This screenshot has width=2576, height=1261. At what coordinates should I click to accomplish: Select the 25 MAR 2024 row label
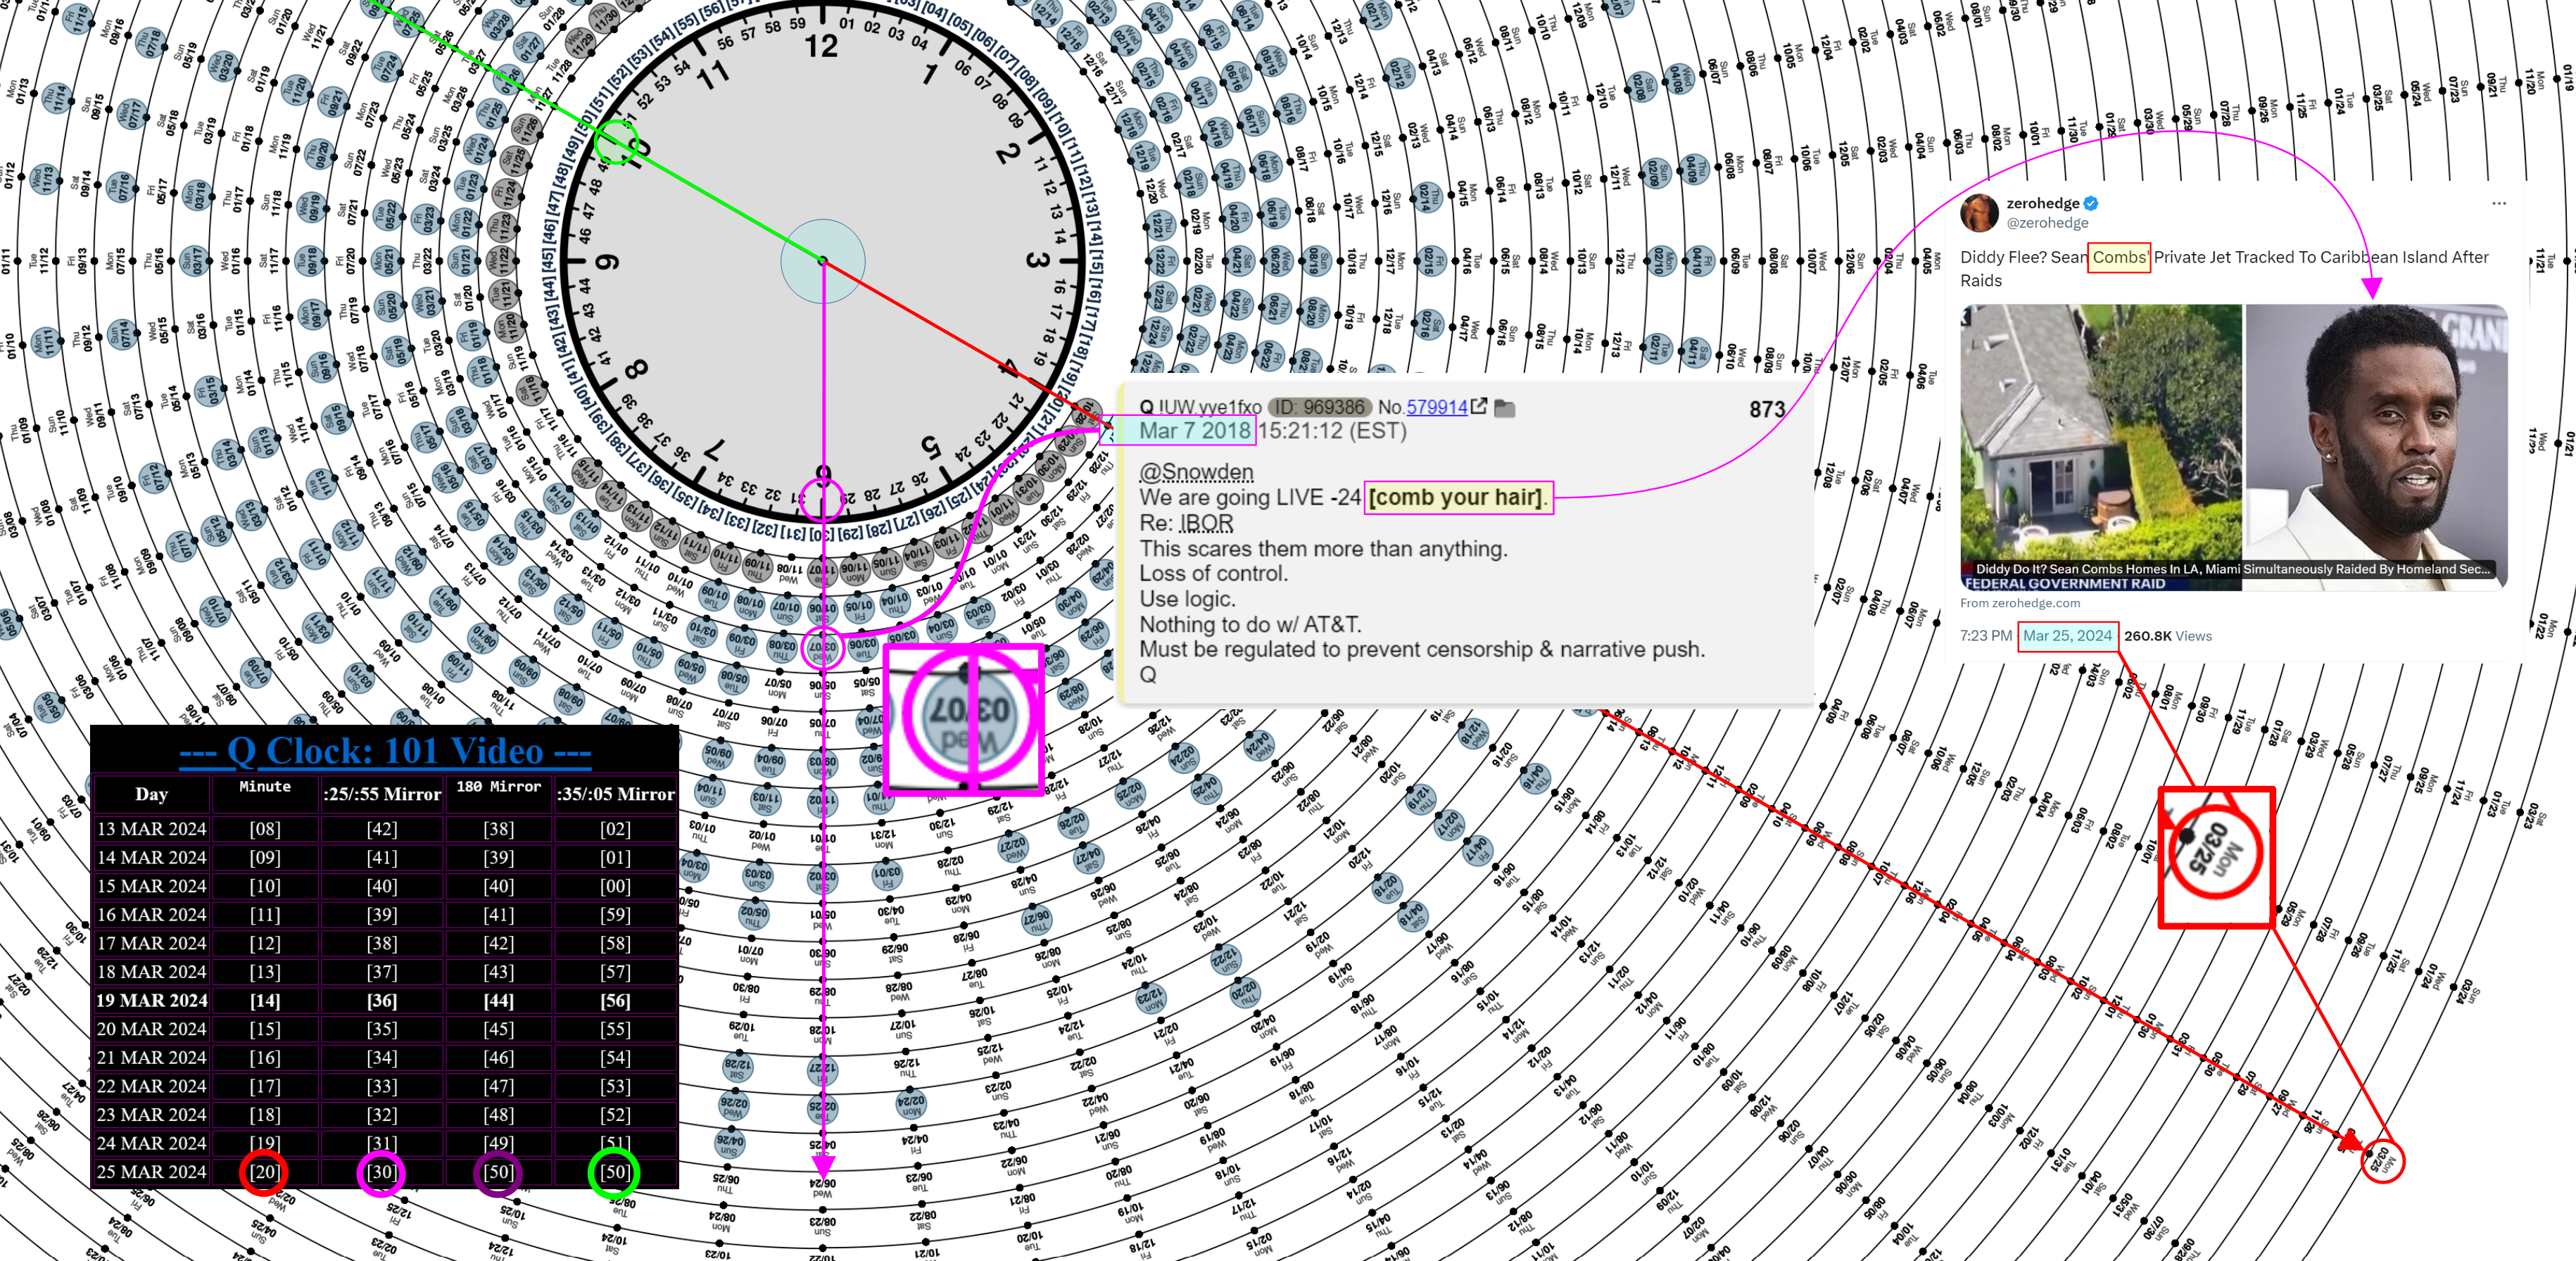point(151,1171)
